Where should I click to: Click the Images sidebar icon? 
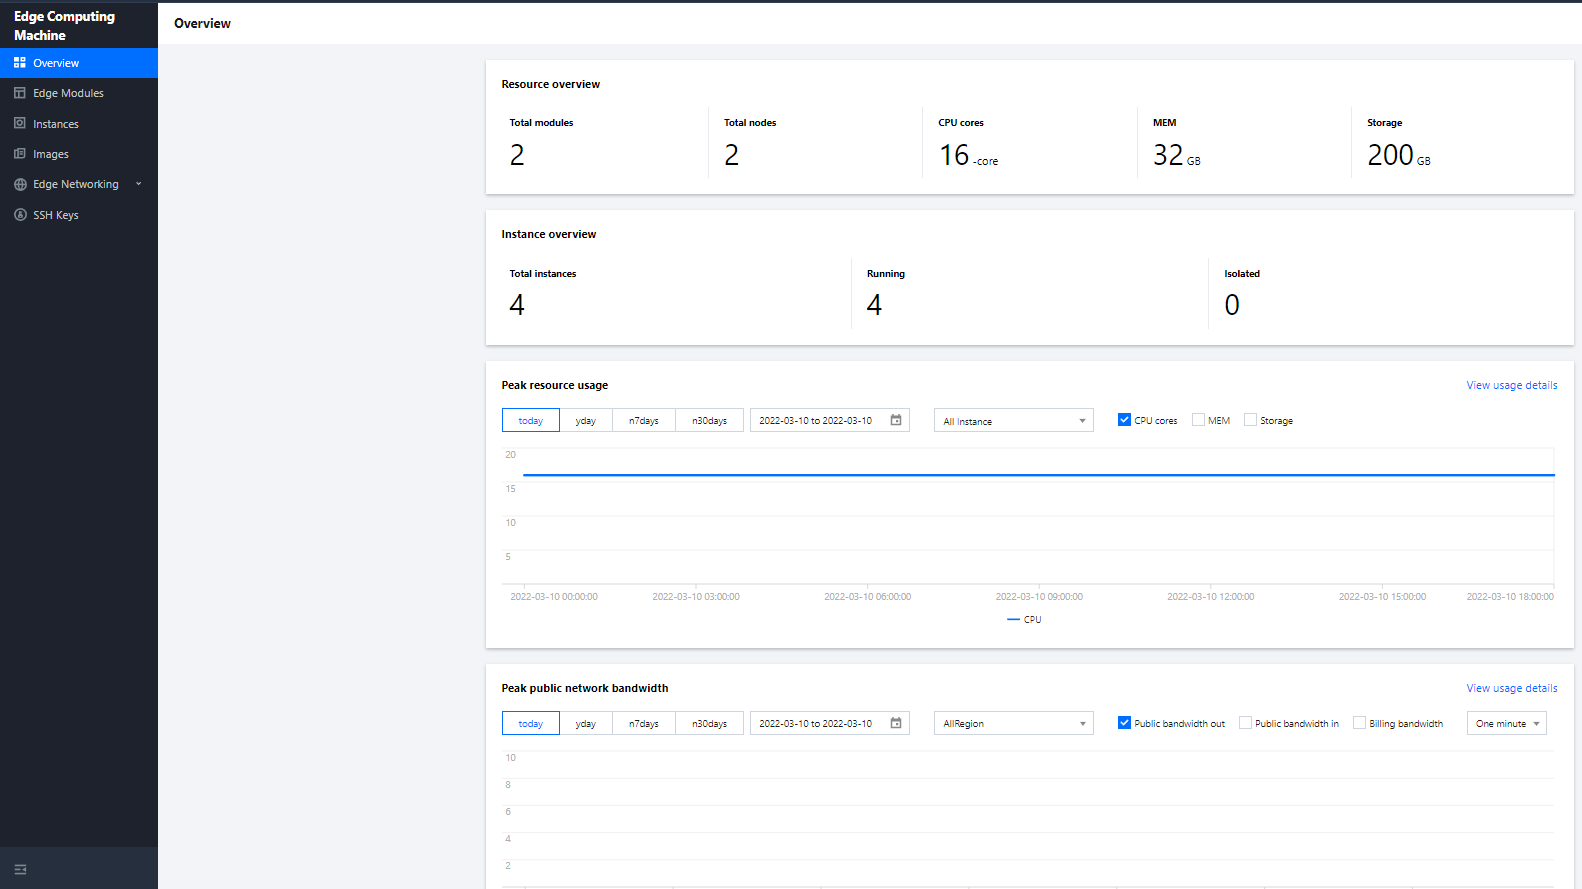(x=20, y=154)
